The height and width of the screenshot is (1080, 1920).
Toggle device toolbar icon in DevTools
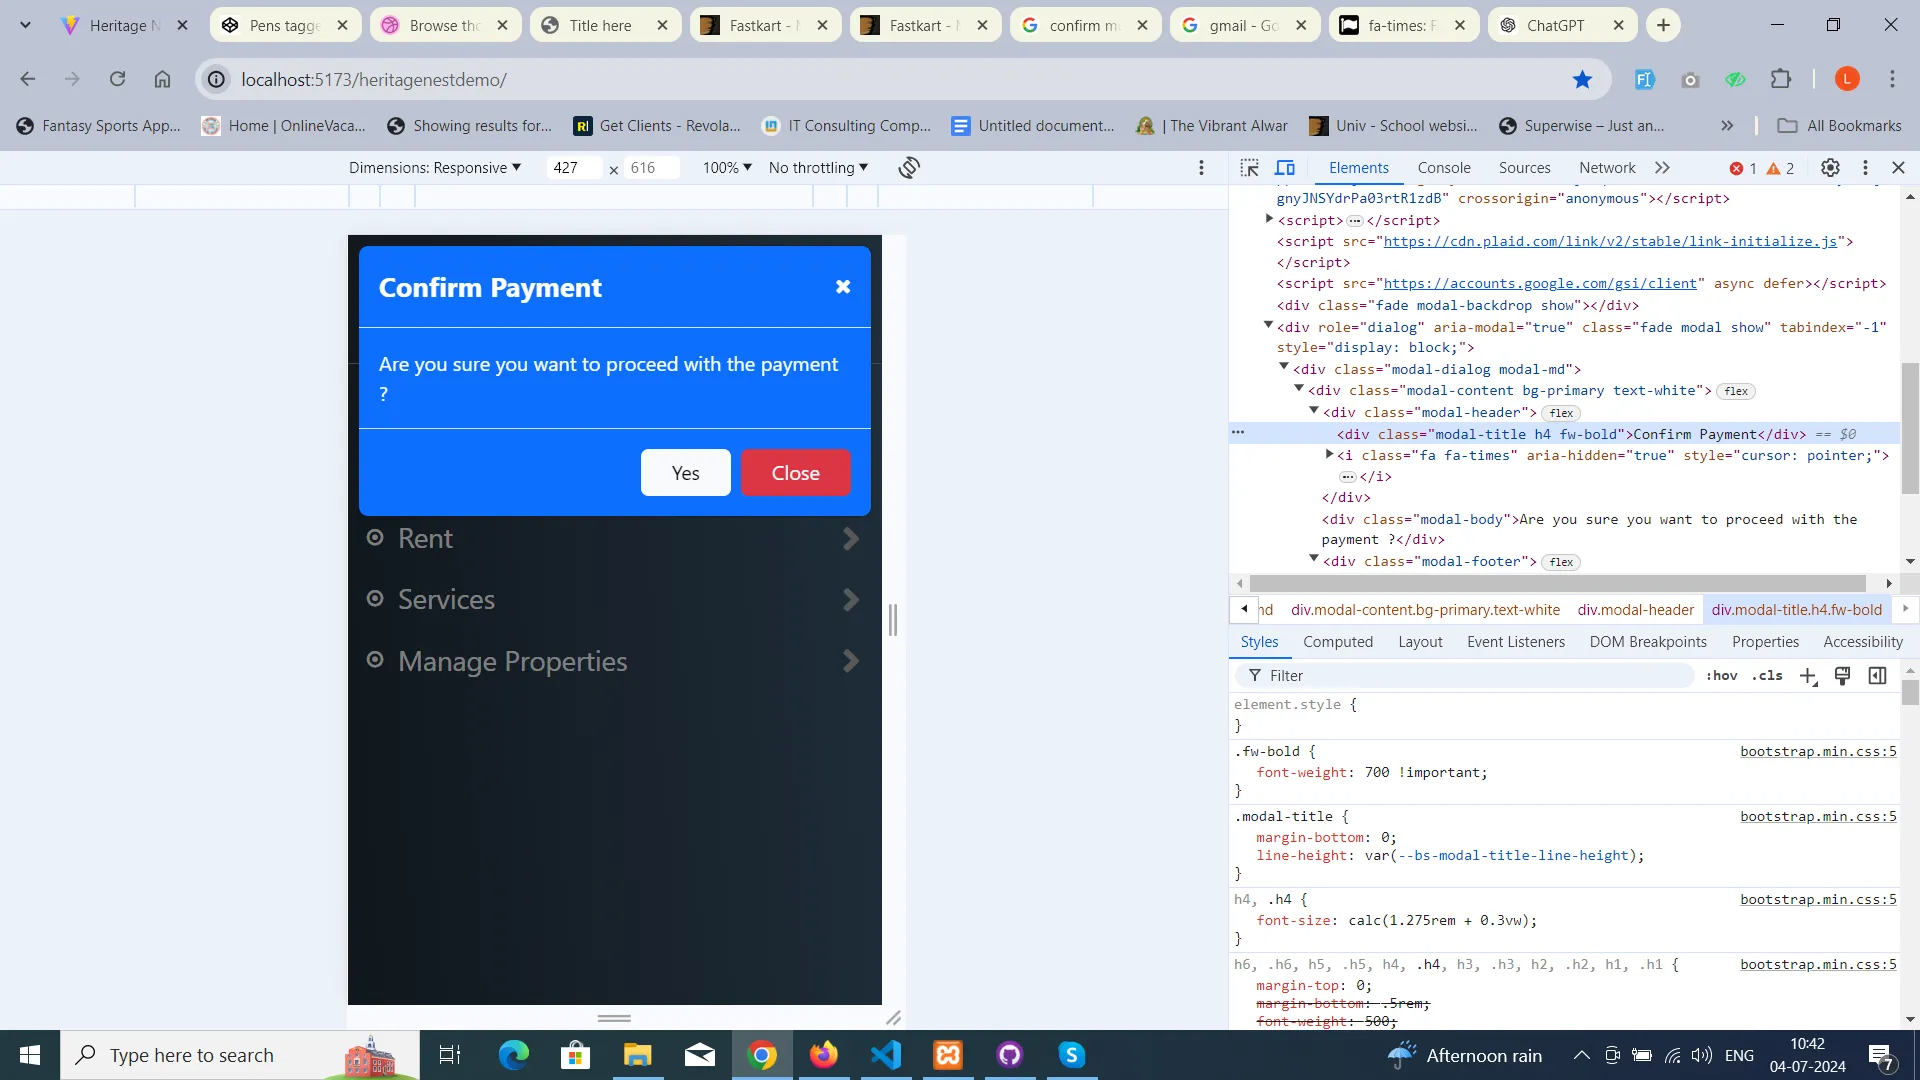pyautogui.click(x=1285, y=168)
